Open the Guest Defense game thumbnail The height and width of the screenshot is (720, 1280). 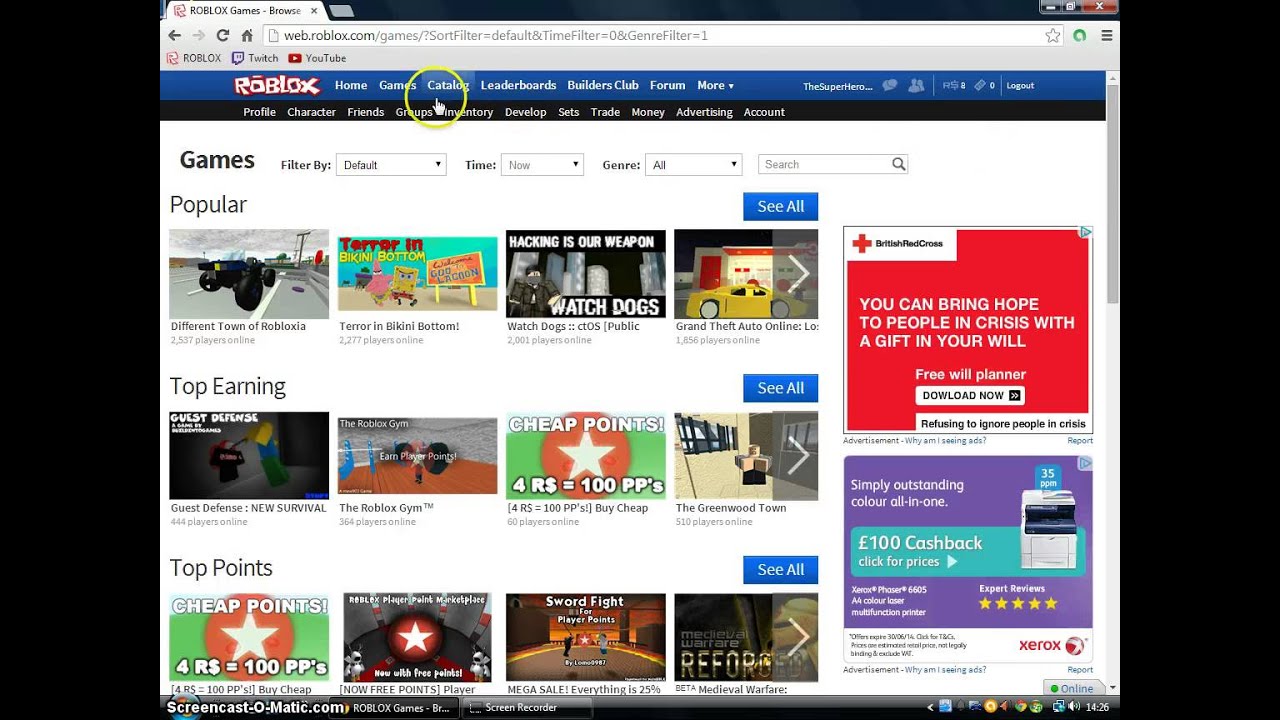(x=249, y=456)
